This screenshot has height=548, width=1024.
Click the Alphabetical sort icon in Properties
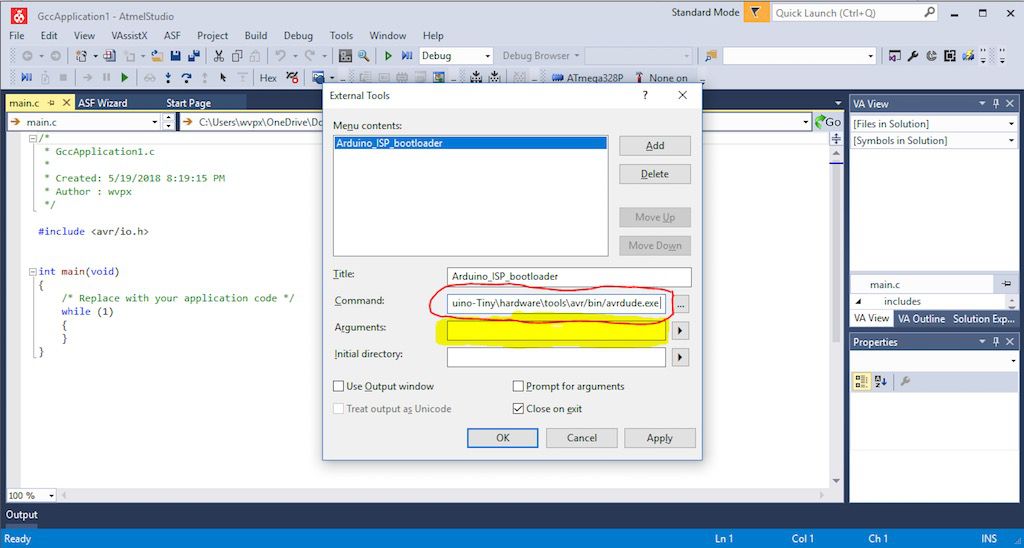click(880, 381)
